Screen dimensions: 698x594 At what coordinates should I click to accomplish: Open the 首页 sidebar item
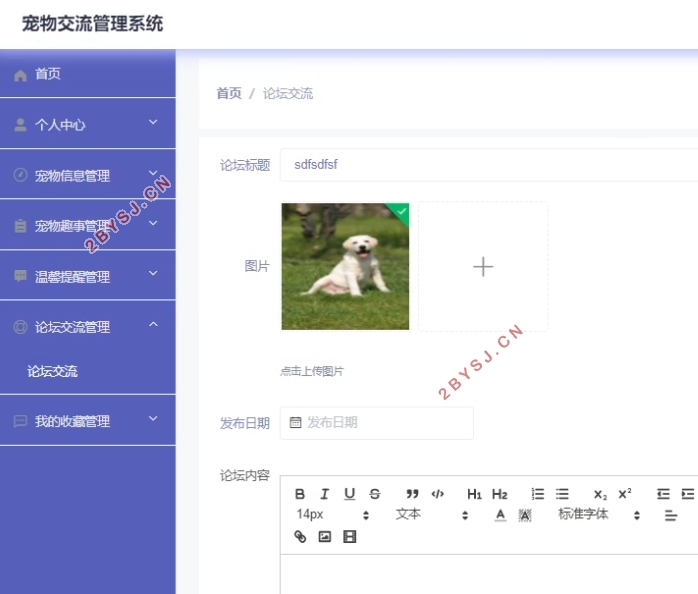[88, 73]
